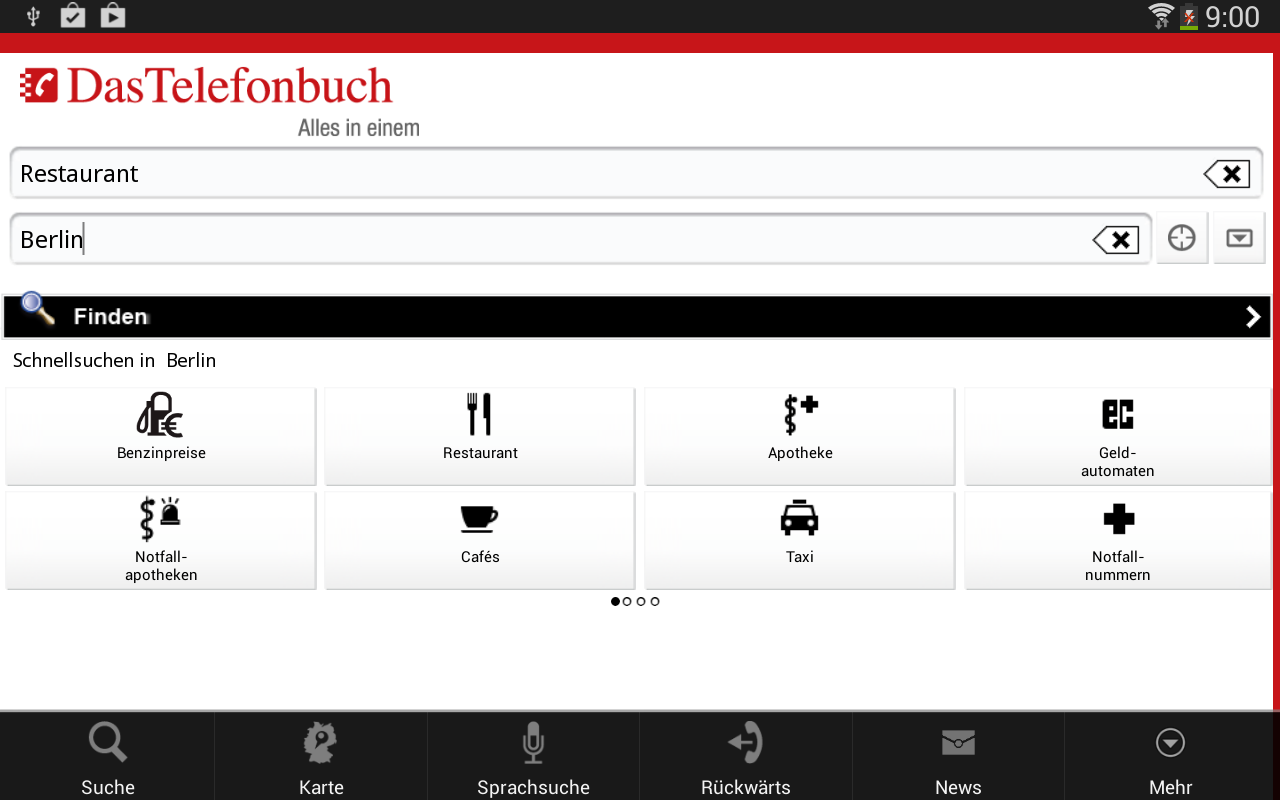Viewport: 1280px width, 800px height.
Task: Select the Benzinpreise fuel prices tile
Action: pyautogui.click(x=161, y=436)
